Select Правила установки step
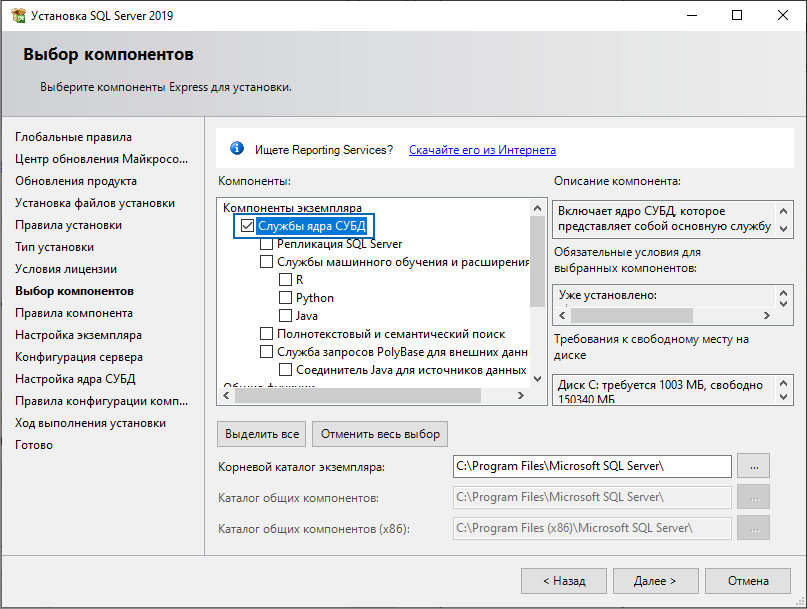Image resolution: width=807 pixels, height=609 pixels. coord(68,225)
